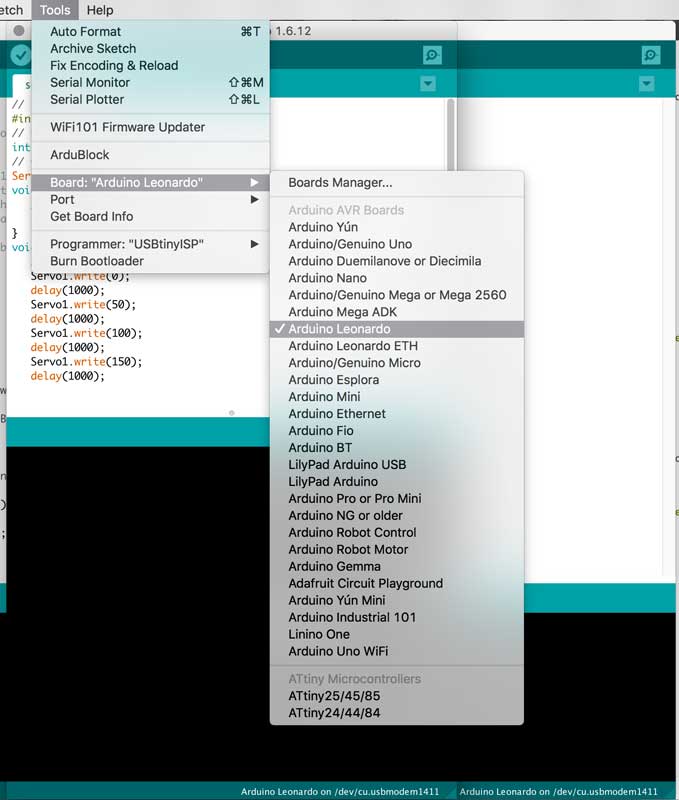
Task: Select Arduino Esplora
Action: [397, 380]
